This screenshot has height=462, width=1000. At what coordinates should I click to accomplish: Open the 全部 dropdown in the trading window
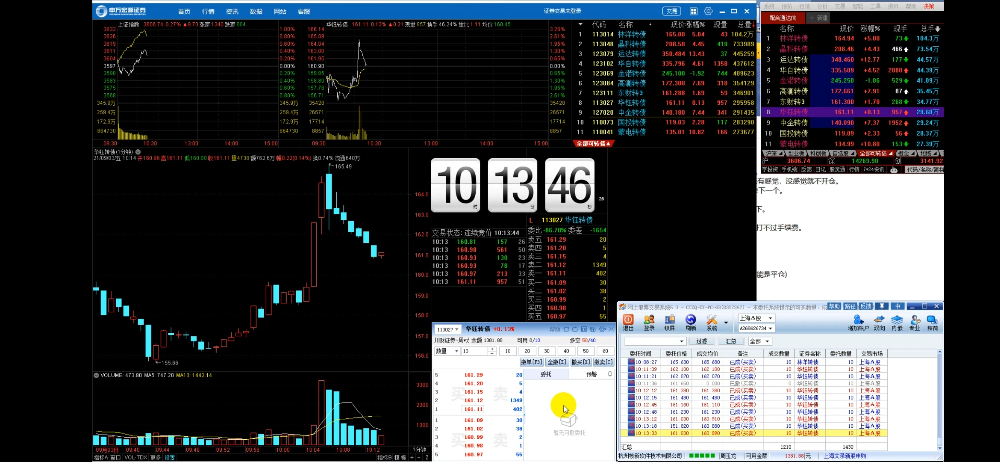click(760, 341)
